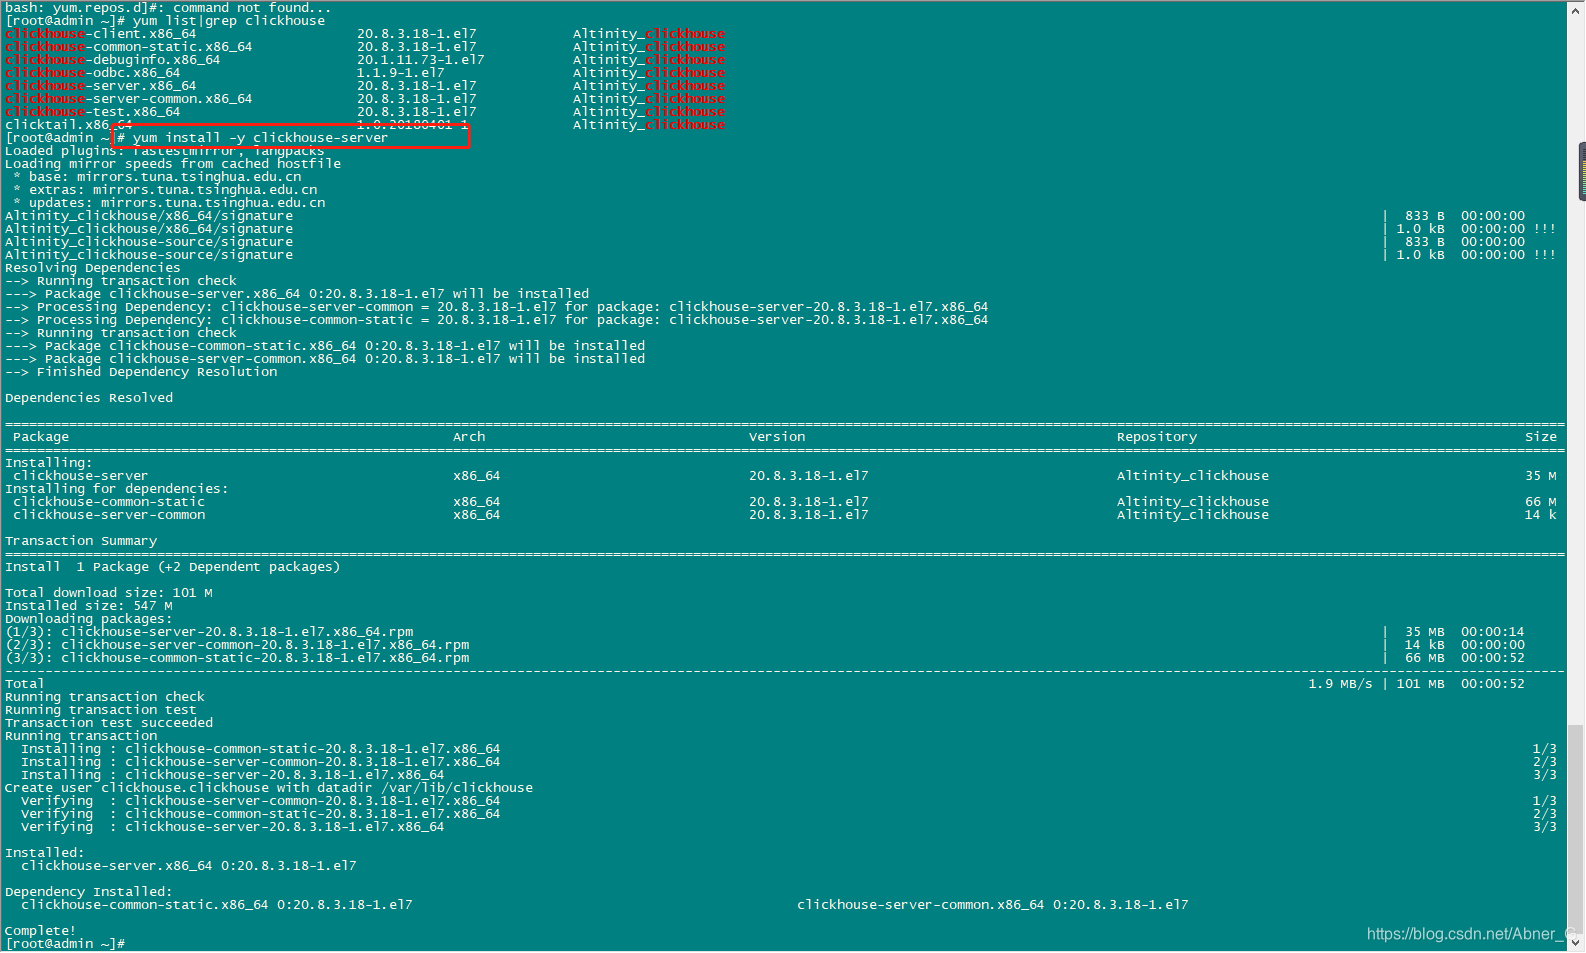Click 'Resolving Dependencies' line
The image size is (1586, 953).
pos(93,267)
